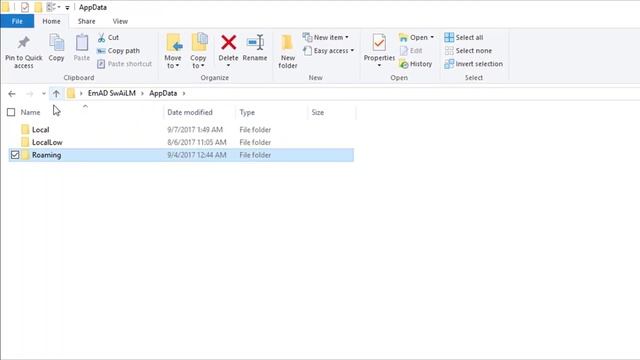Click Local's date 9/7/2017 1:49 AM

pos(195,130)
